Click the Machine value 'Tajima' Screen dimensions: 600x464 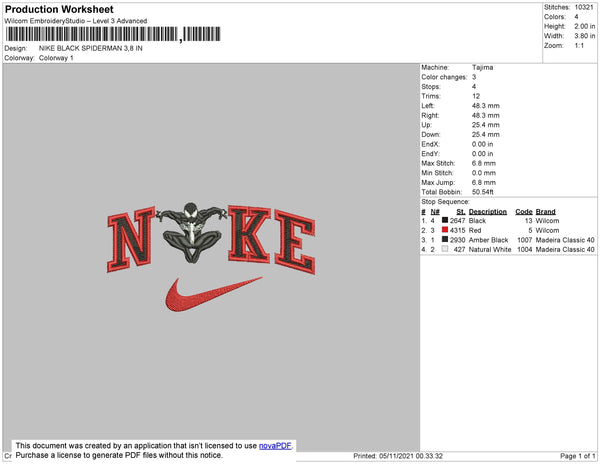483,67
